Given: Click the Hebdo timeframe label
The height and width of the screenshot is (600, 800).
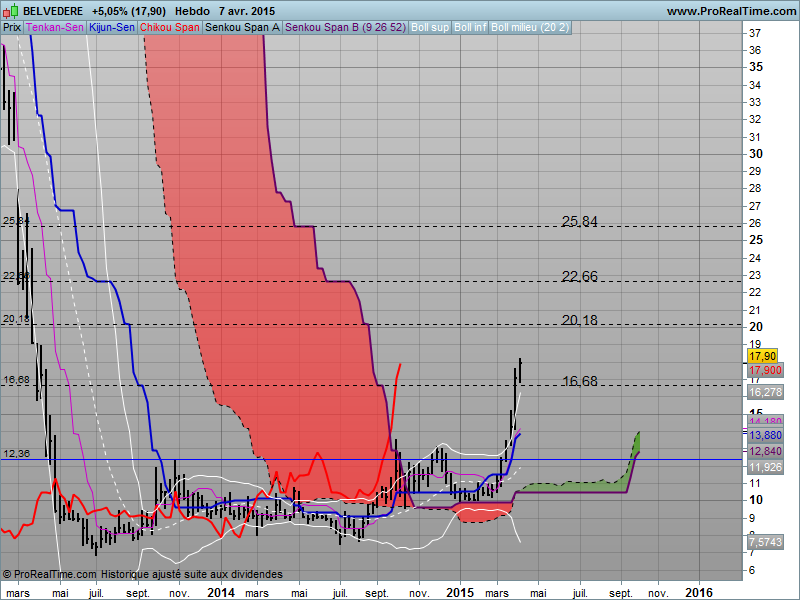Looking at the screenshot, I should [192, 11].
